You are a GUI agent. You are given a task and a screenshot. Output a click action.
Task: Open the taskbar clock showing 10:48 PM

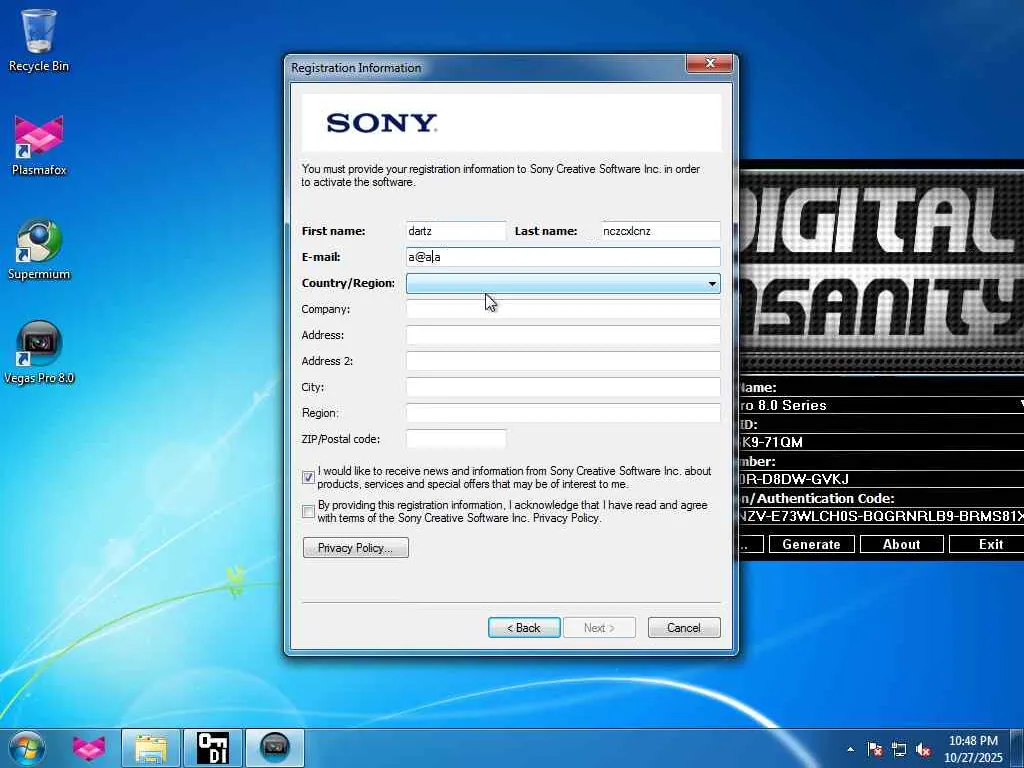click(x=973, y=748)
